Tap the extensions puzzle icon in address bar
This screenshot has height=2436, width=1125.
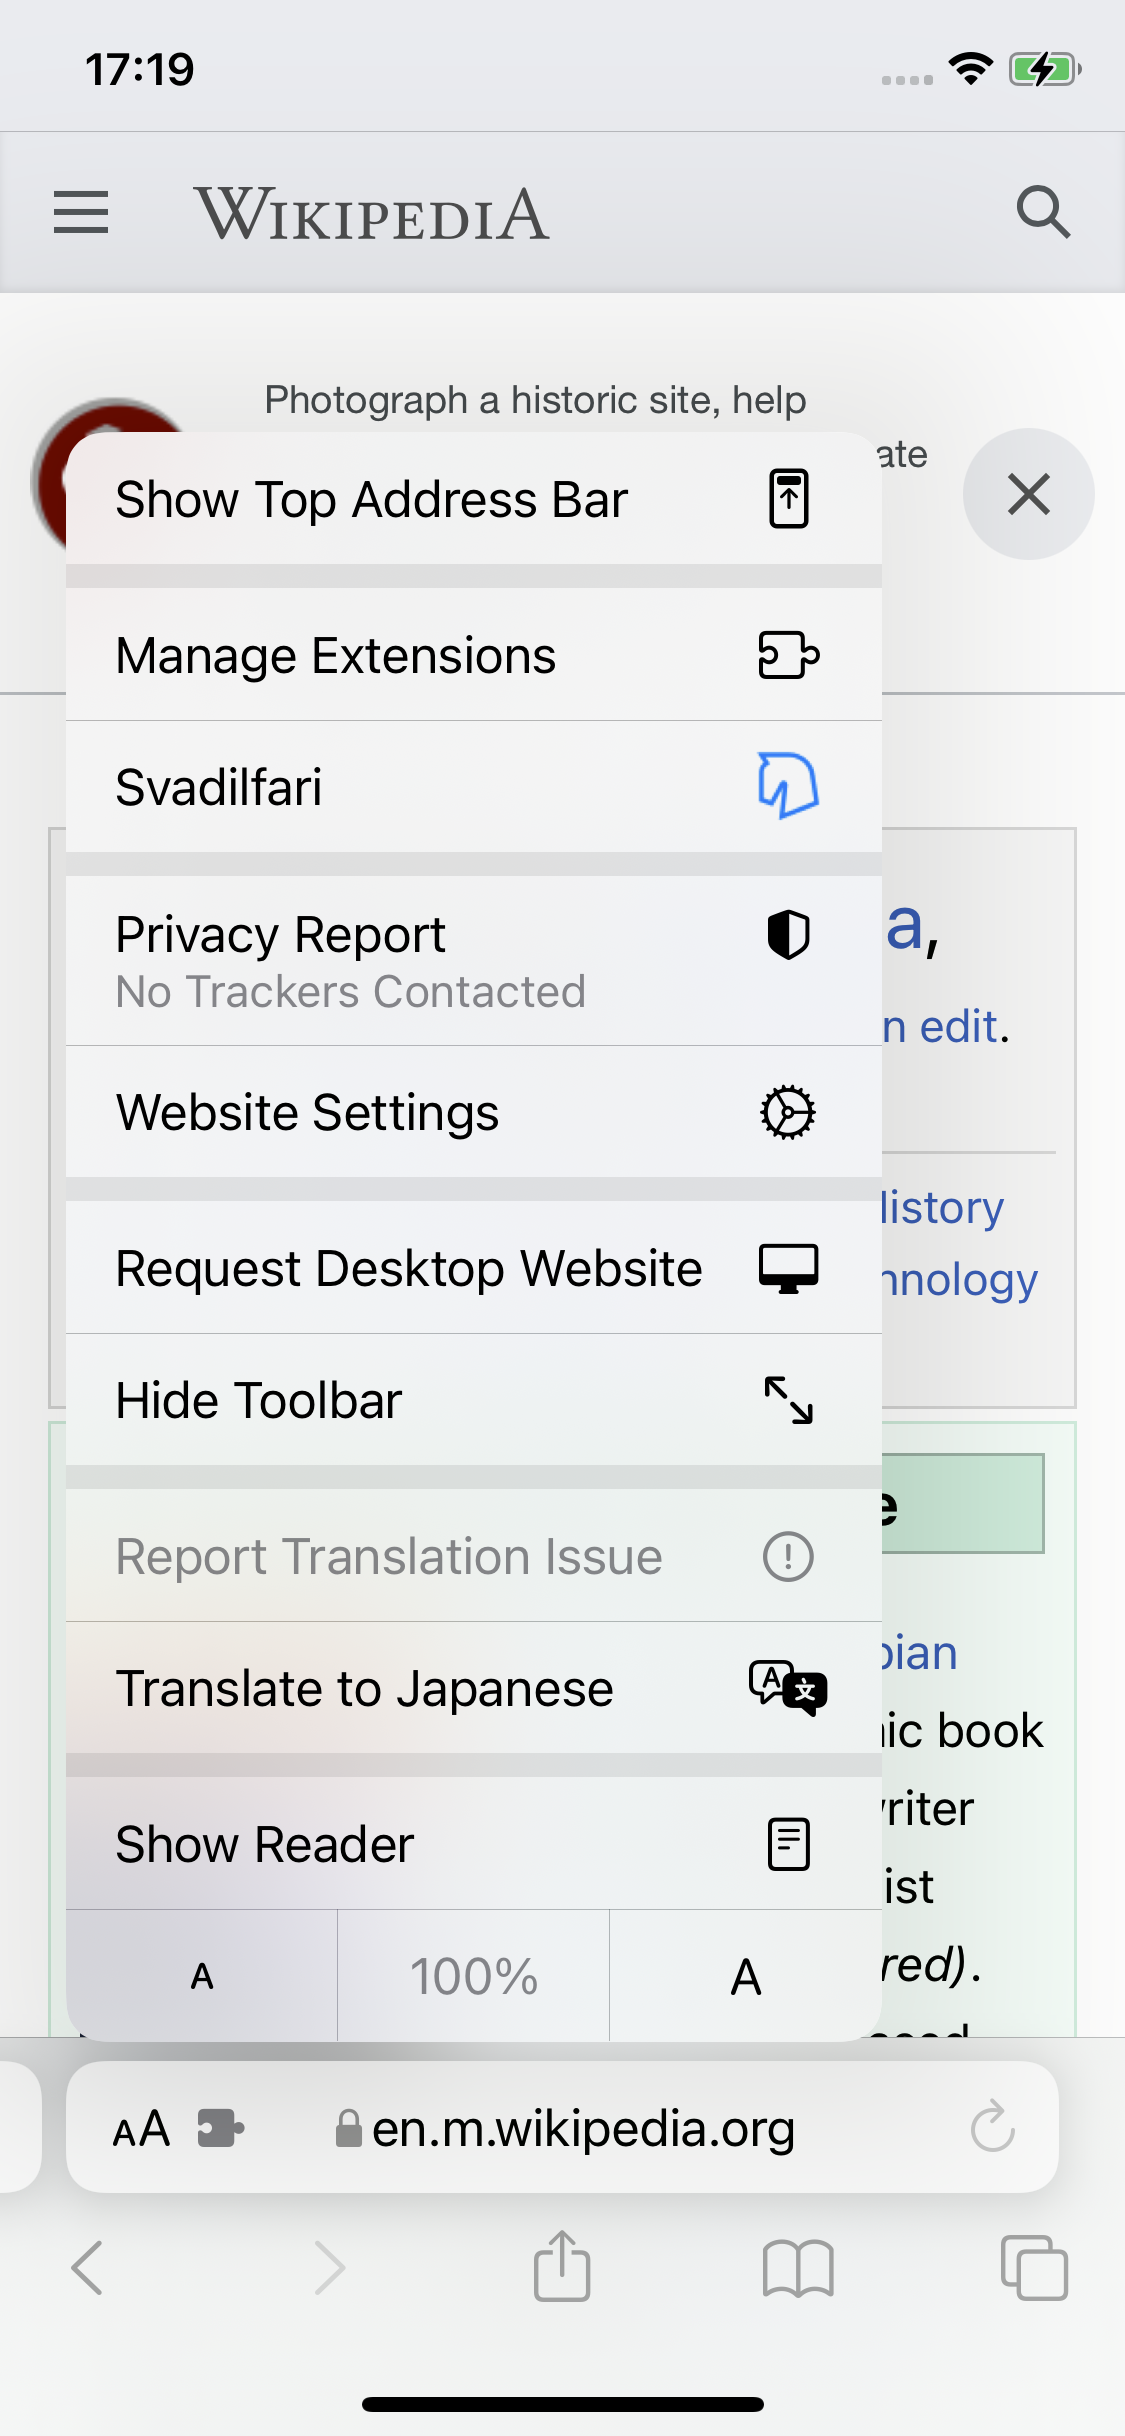(220, 2128)
